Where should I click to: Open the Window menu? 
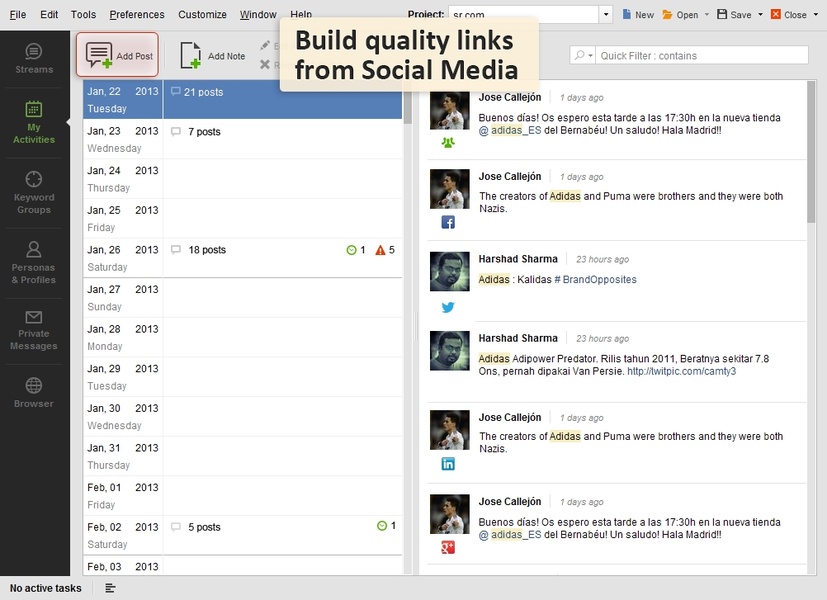click(258, 14)
